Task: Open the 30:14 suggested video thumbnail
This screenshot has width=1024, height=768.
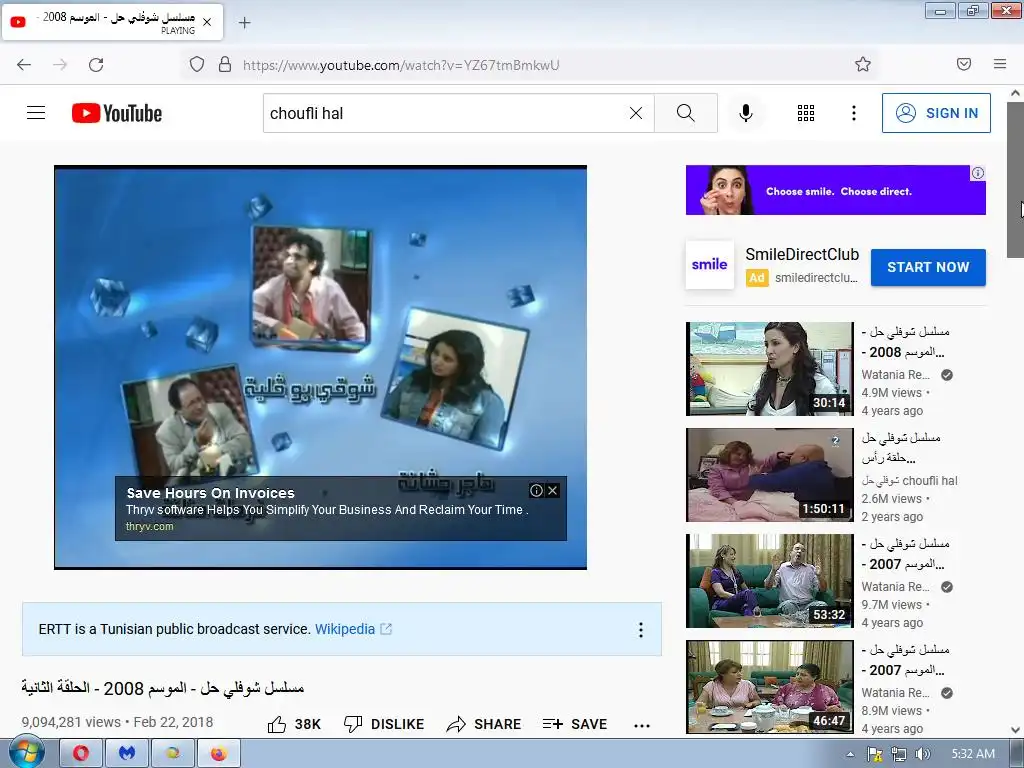Action: [769, 368]
